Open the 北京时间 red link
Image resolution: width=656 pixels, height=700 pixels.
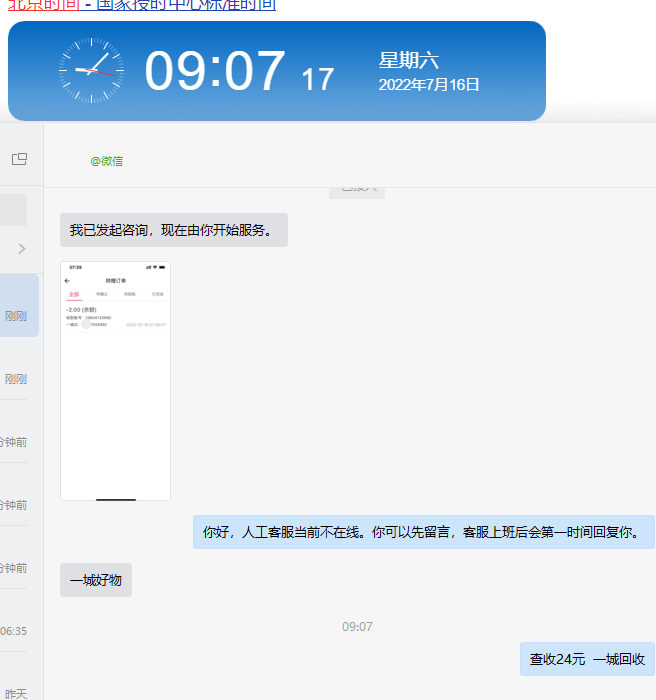(42, 5)
